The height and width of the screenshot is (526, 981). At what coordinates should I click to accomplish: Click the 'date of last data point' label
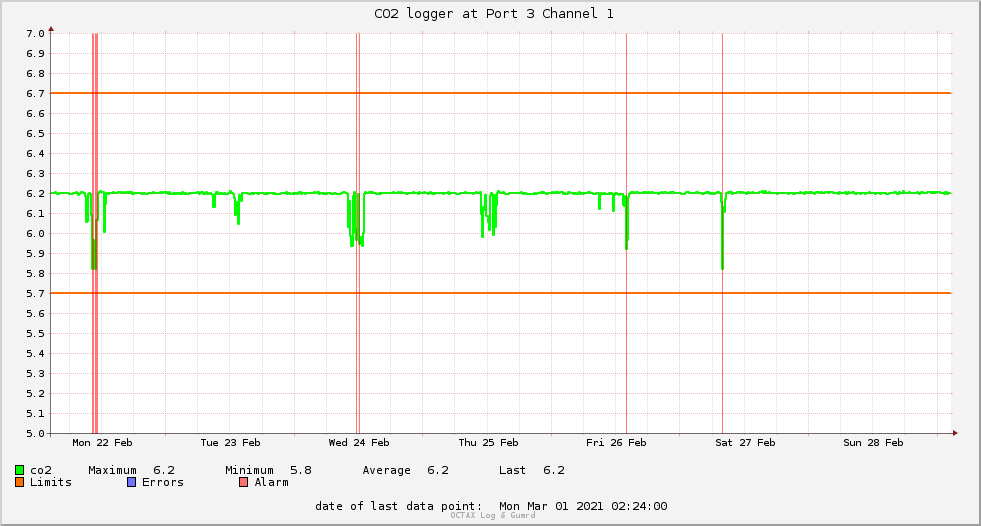tap(399, 506)
